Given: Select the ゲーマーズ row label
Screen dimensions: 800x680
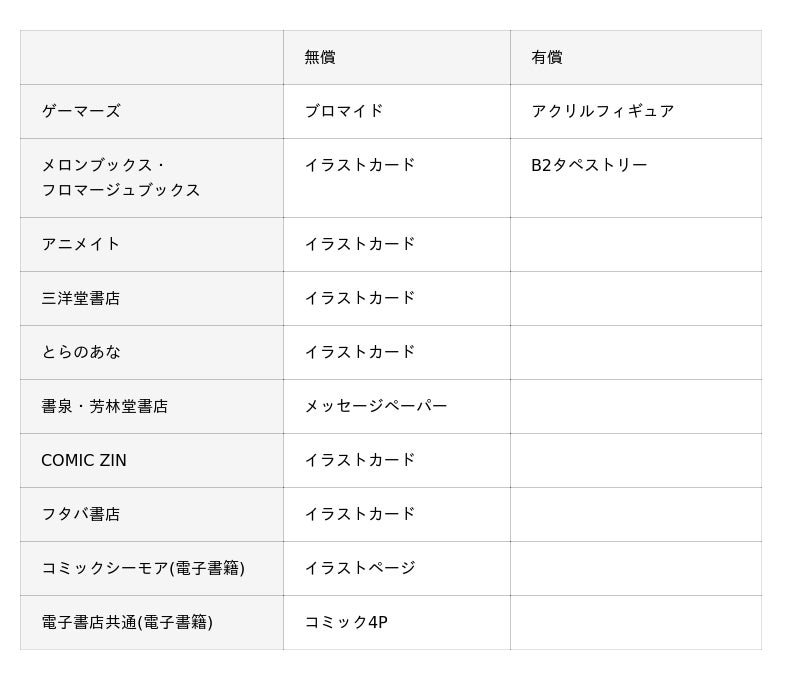Looking at the screenshot, I should [81, 111].
